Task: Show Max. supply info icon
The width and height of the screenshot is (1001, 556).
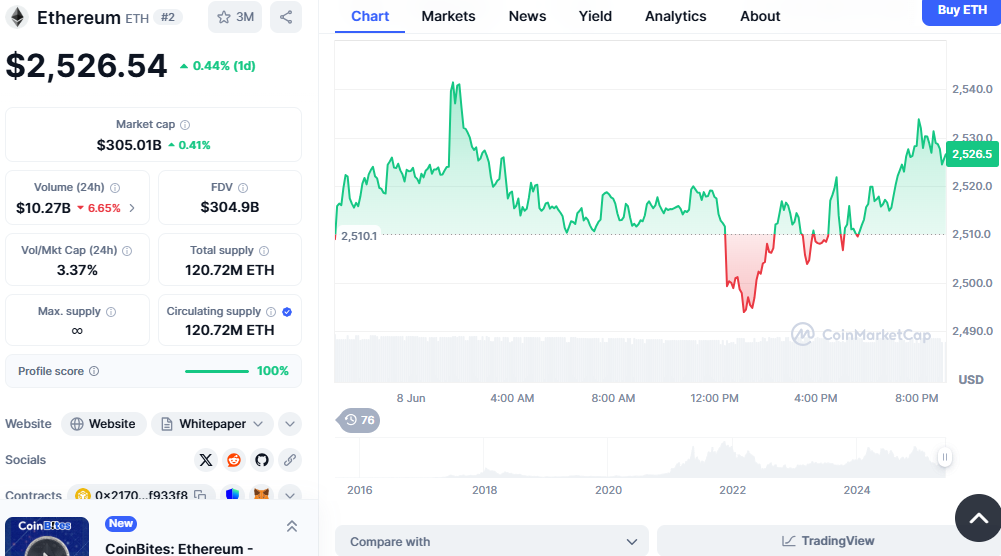Action: pyautogui.click(x=111, y=312)
